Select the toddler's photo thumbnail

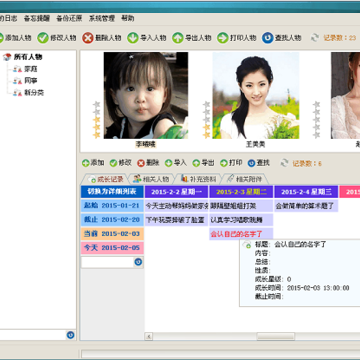[x=146, y=95]
